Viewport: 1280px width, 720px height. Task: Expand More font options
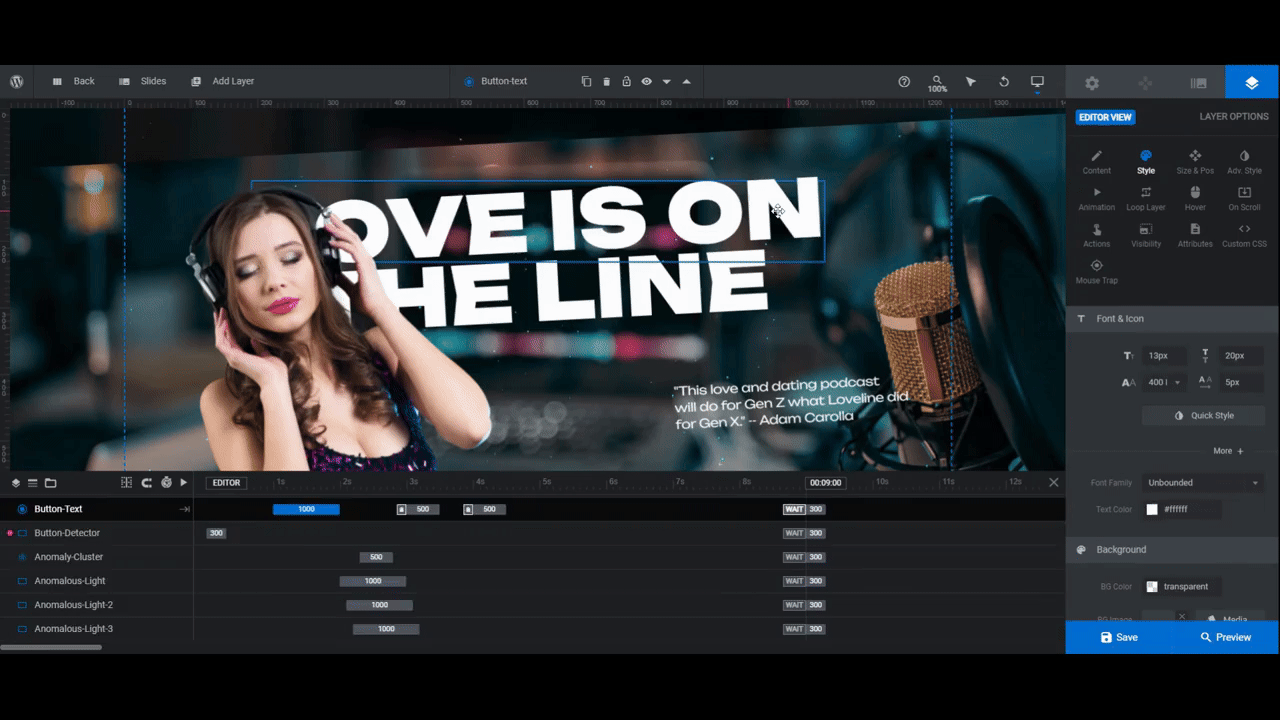[1228, 451]
